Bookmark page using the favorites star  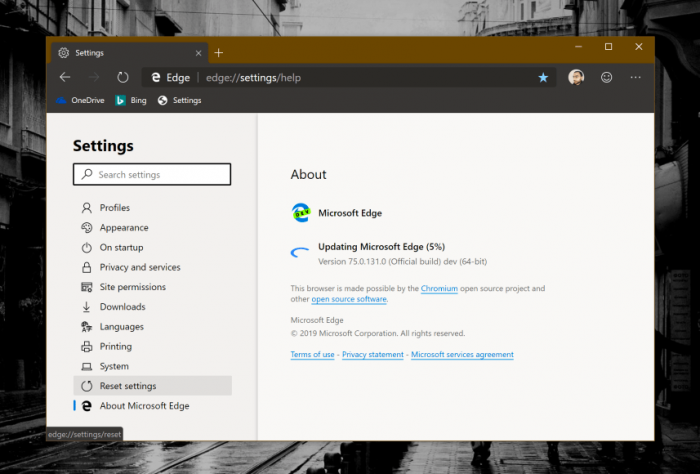(543, 77)
